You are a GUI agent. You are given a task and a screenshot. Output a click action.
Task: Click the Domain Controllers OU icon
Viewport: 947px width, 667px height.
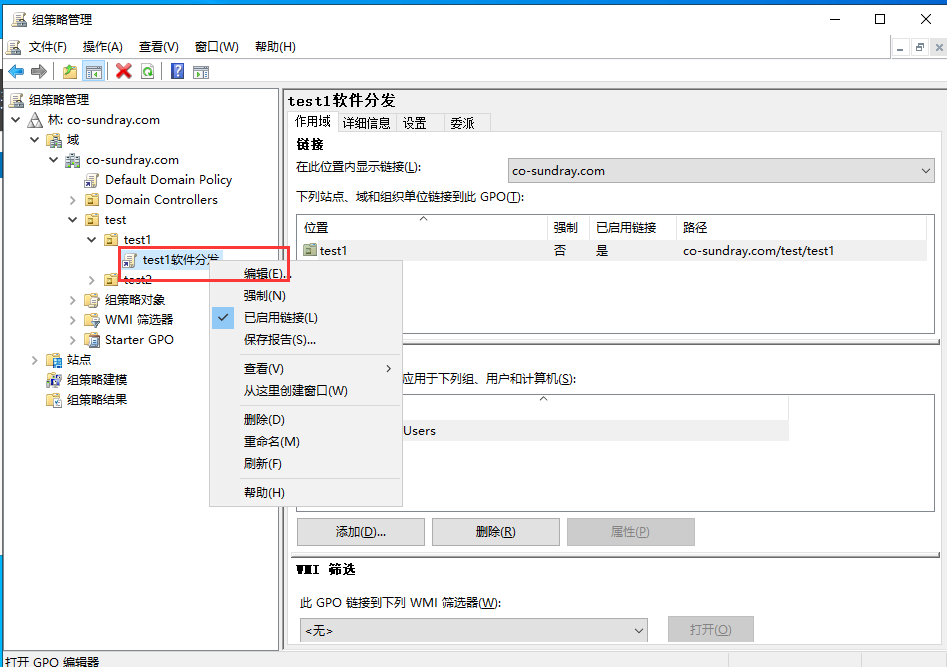click(x=92, y=200)
